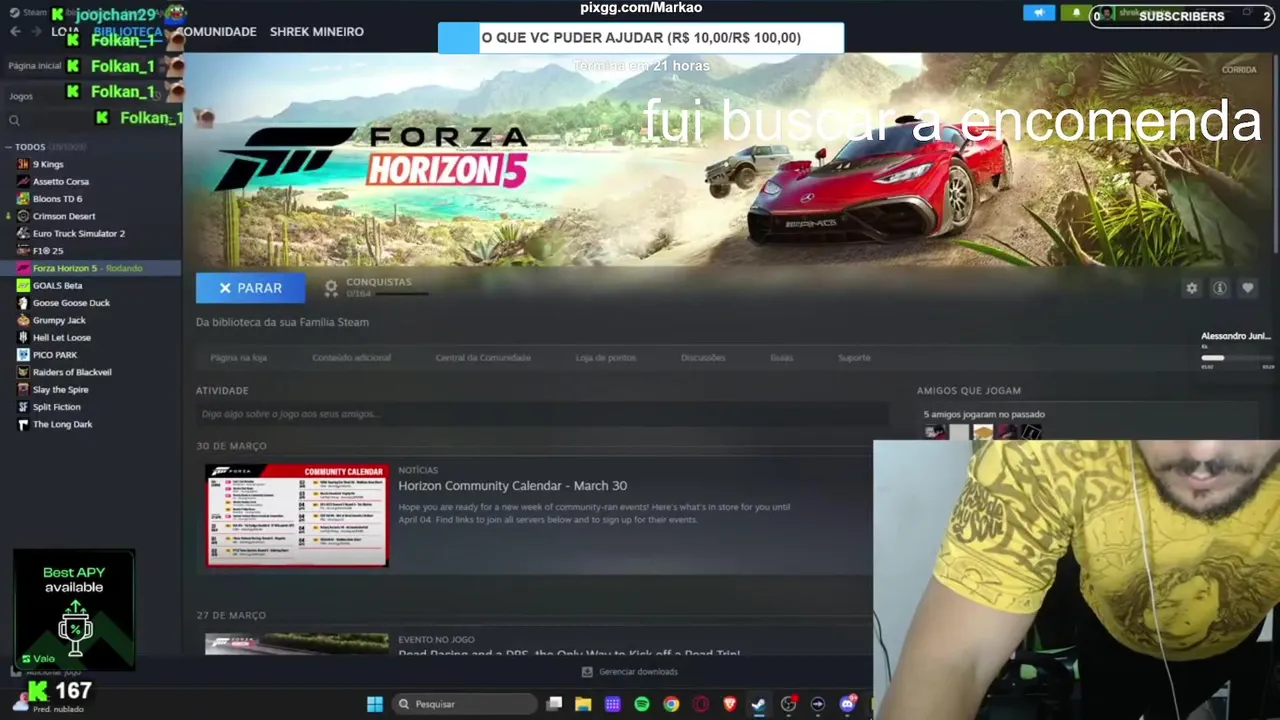
Task: Click 5 amigos jogaram no passado
Action: point(984,414)
